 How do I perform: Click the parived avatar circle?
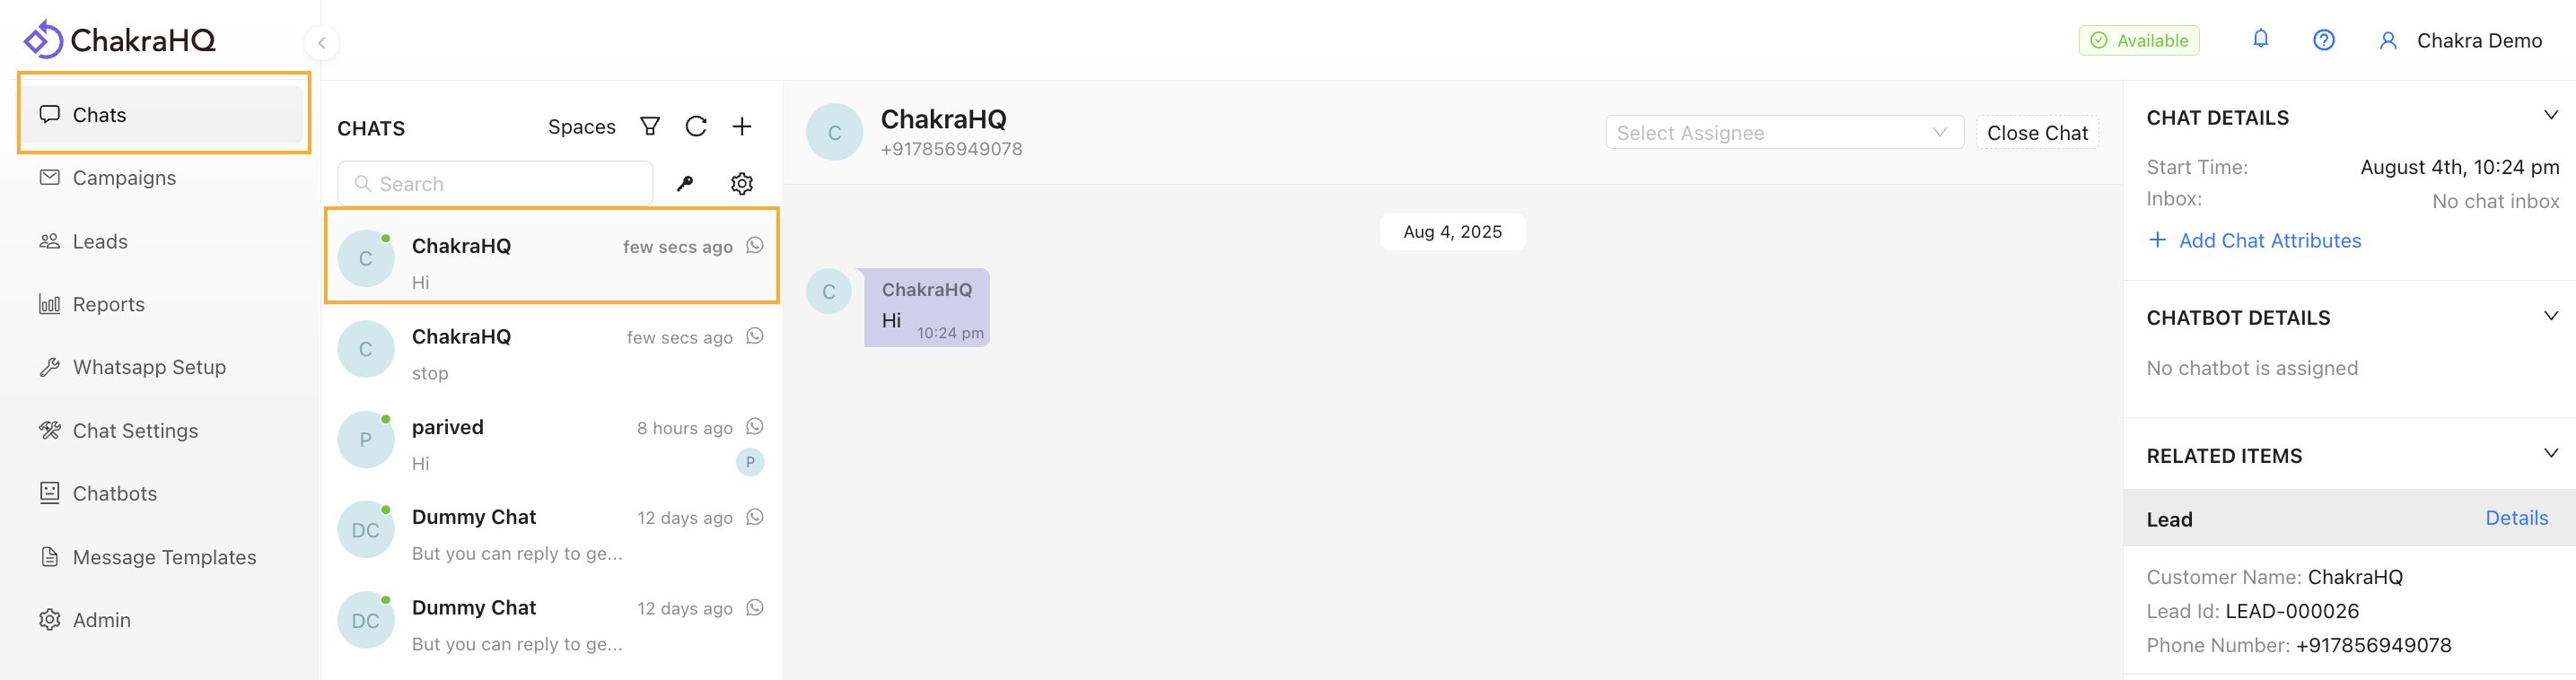pyautogui.click(x=366, y=440)
